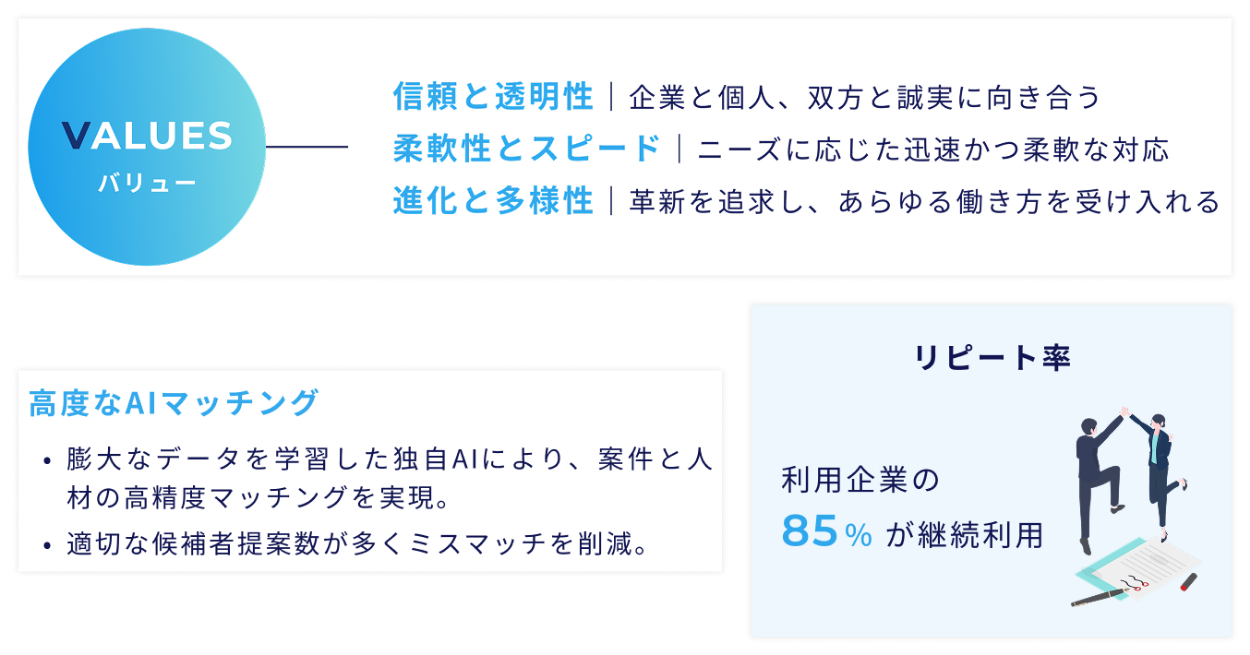Click the text ニーズに応じた迅速かつ柔軟な対応

click(x=933, y=150)
